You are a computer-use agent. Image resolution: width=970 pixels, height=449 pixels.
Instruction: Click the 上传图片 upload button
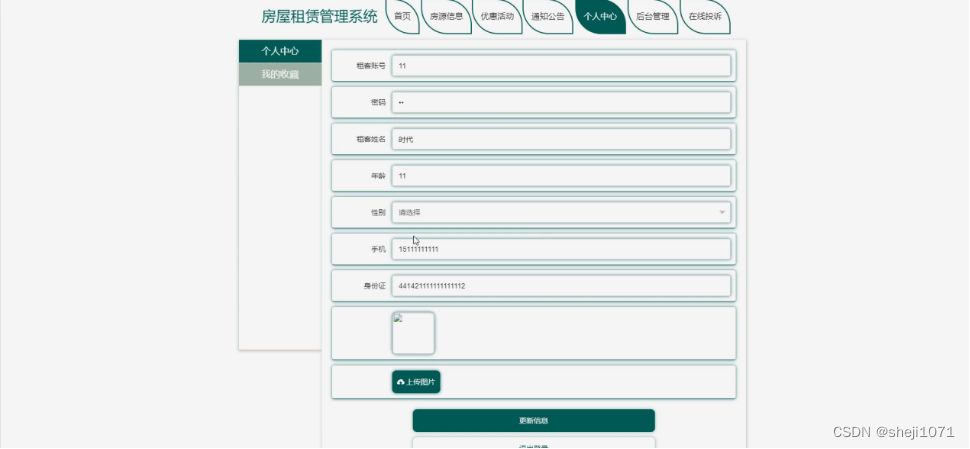click(x=416, y=382)
